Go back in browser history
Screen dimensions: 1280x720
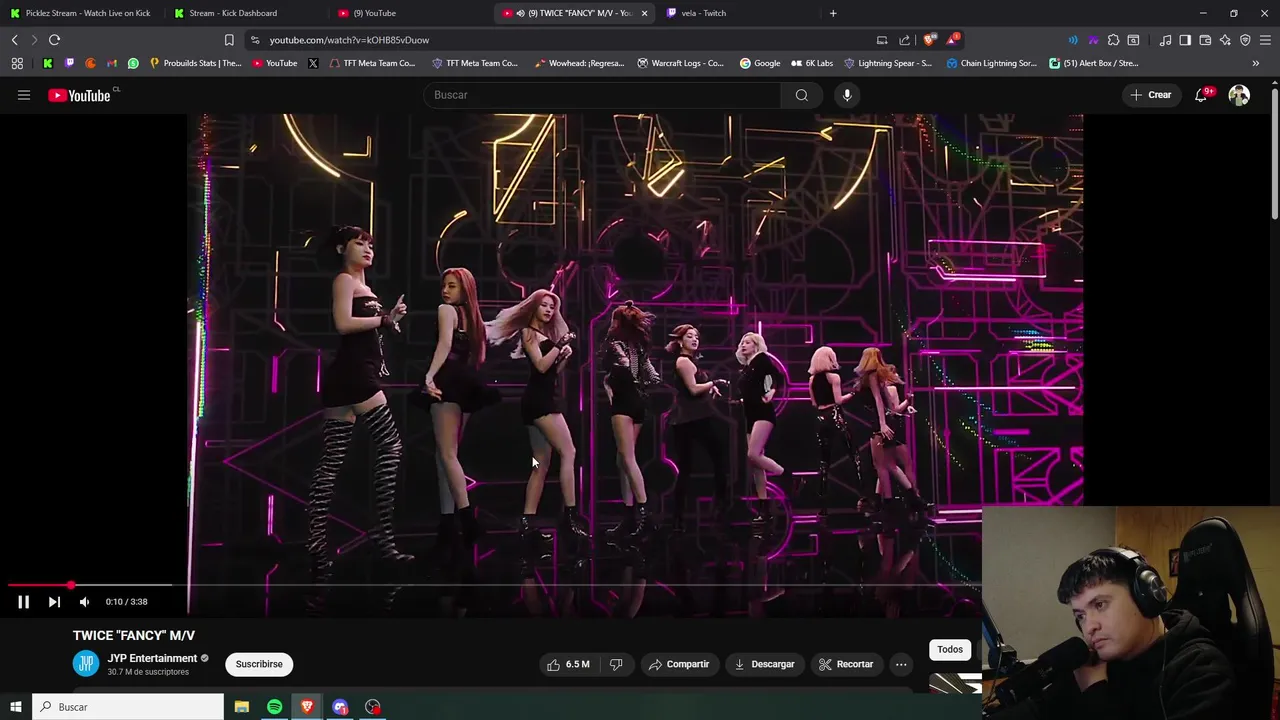tap(15, 40)
